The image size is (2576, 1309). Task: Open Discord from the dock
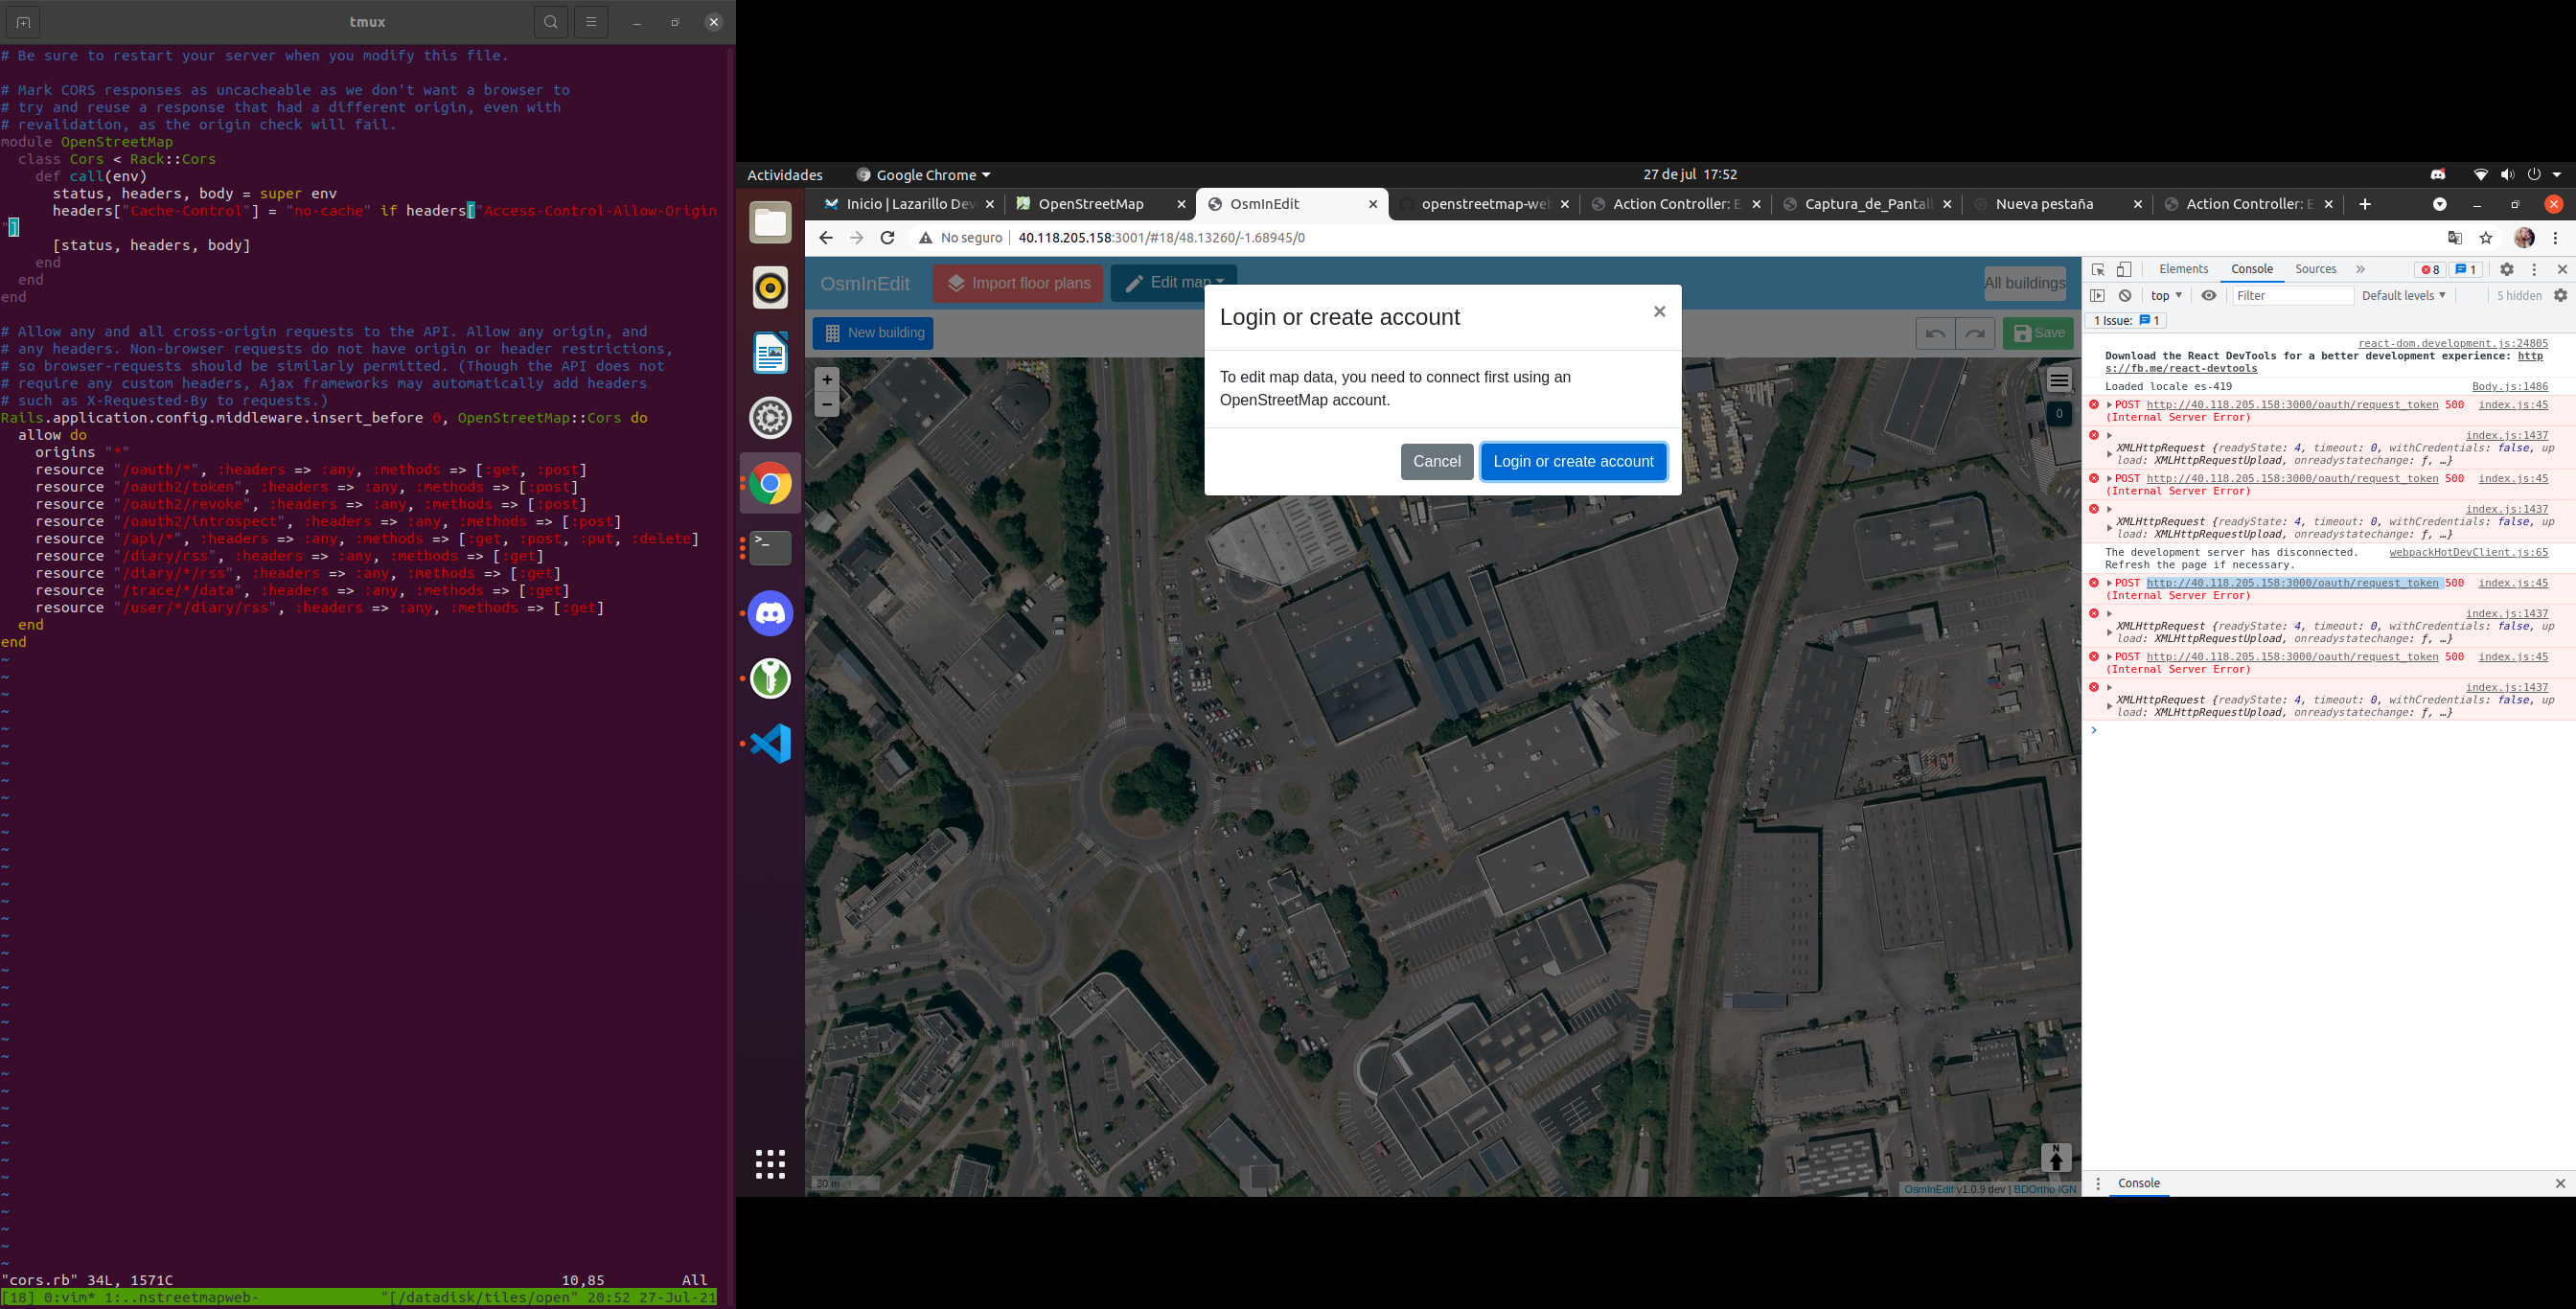pyautogui.click(x=770, y=613)
